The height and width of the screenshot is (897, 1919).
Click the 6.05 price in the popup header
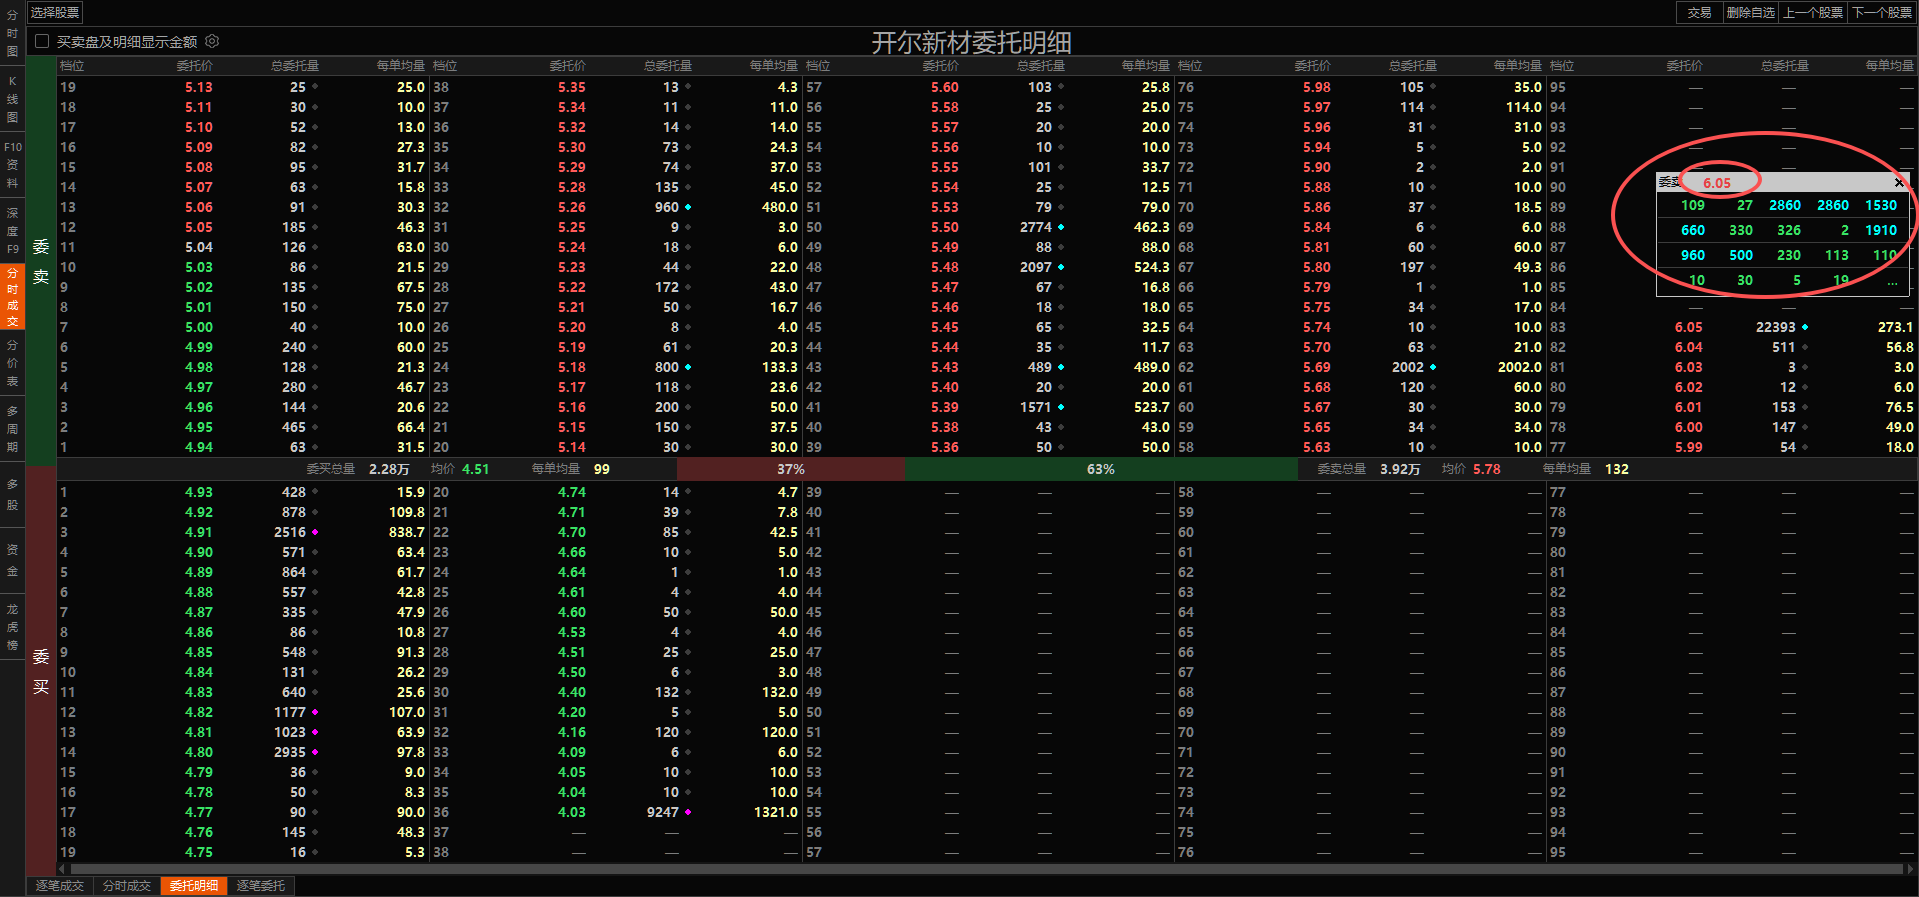click(x=1717, y=183)
